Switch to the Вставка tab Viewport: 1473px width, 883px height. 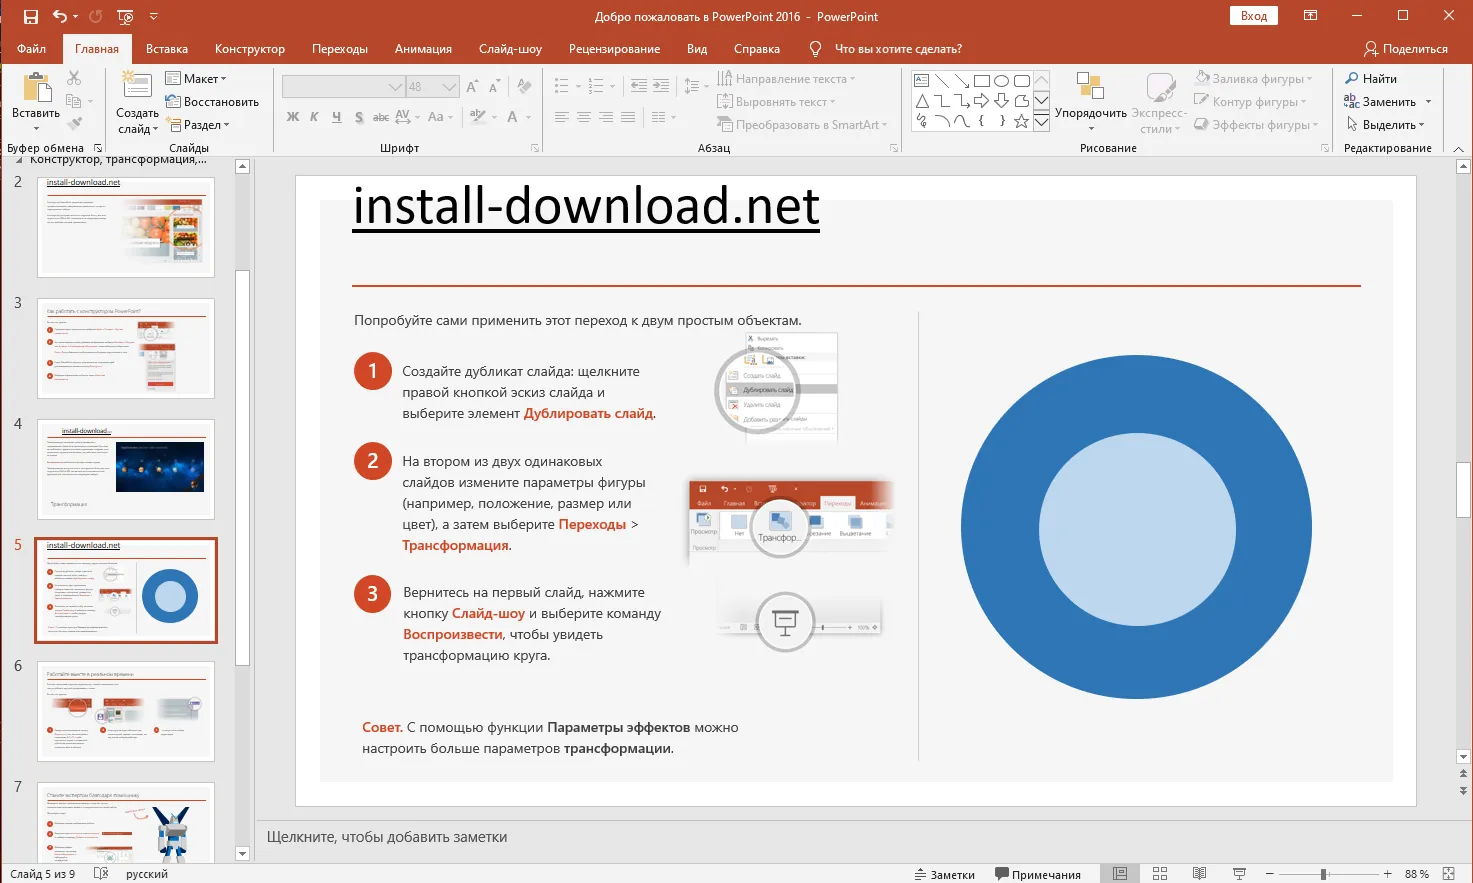click(166, 49)
